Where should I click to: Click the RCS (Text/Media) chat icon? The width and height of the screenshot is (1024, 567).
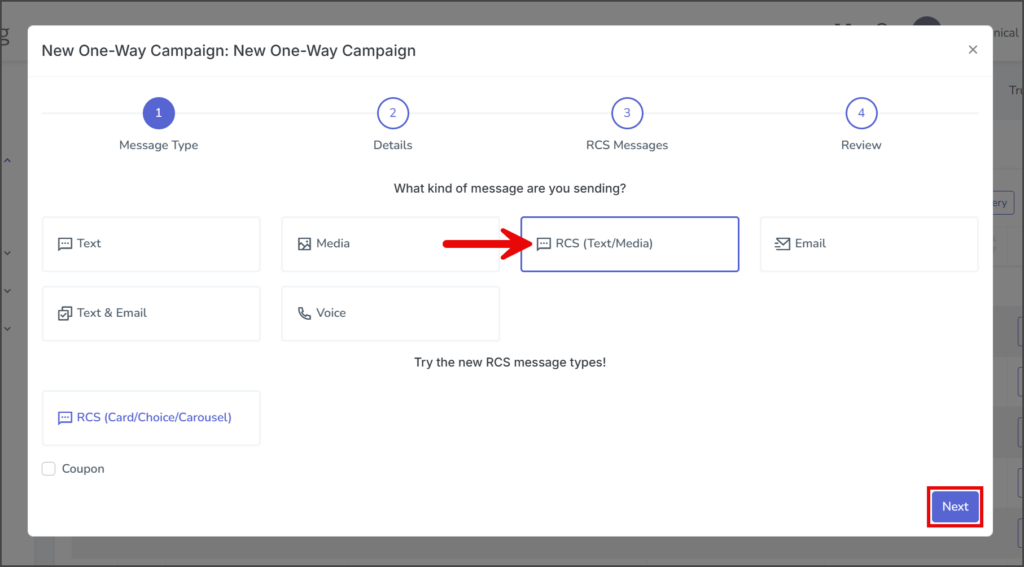[x=543, y=244]
